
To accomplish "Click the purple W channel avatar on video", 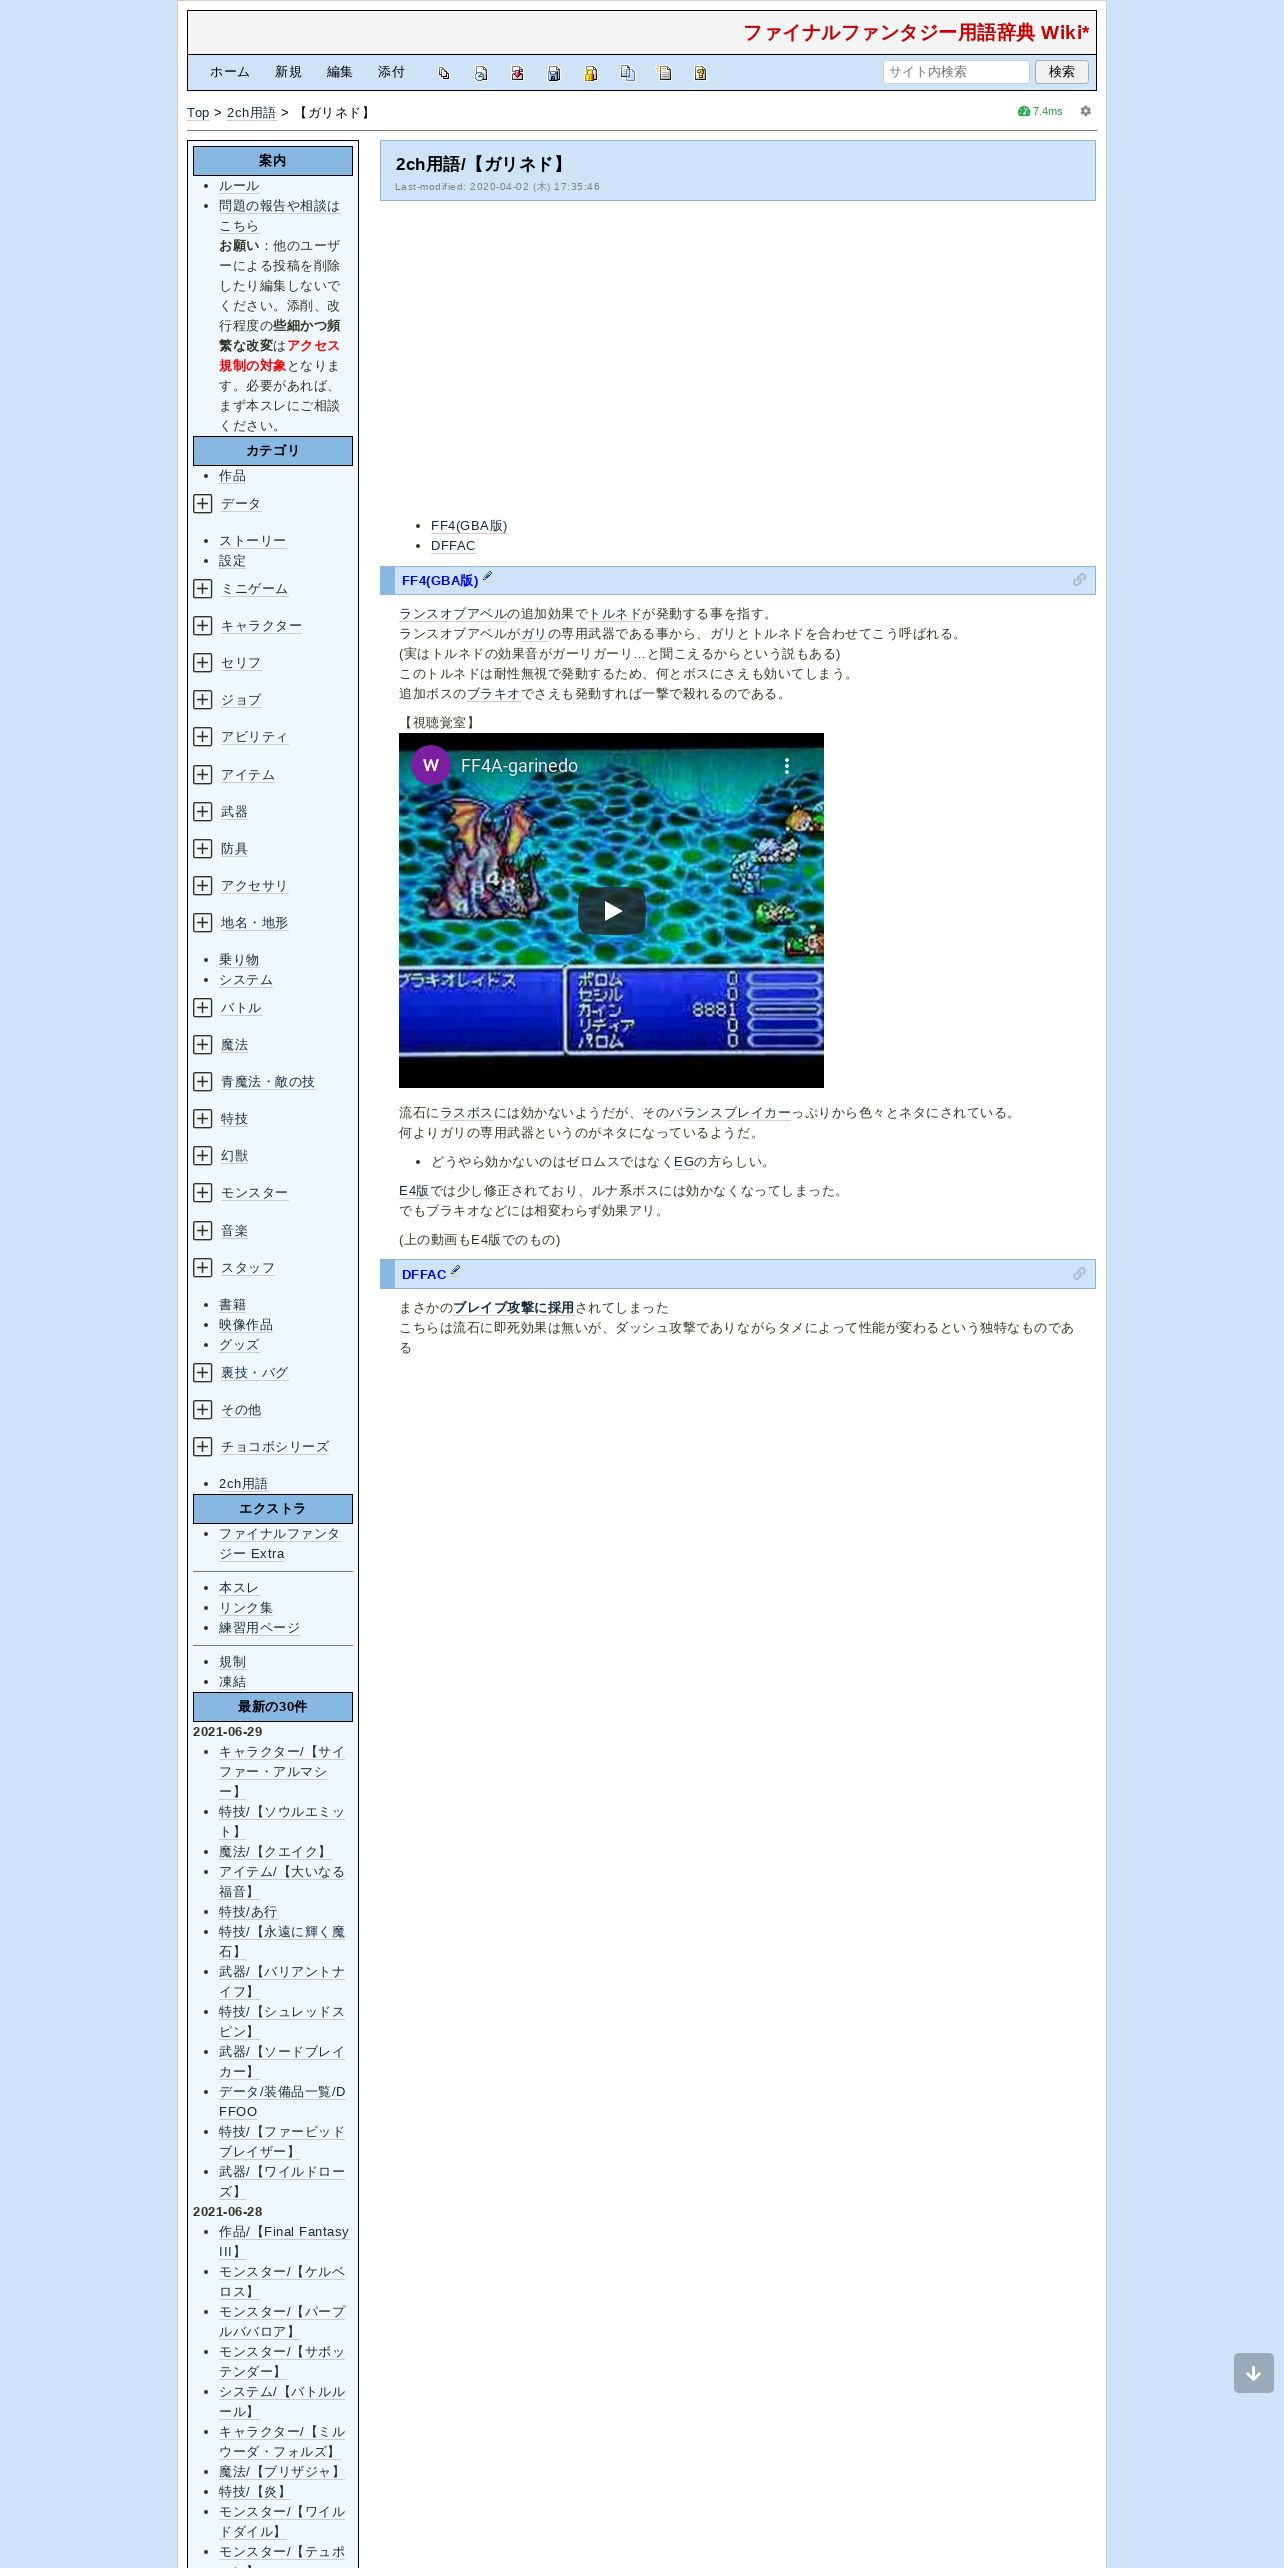I will pos(431,765).
